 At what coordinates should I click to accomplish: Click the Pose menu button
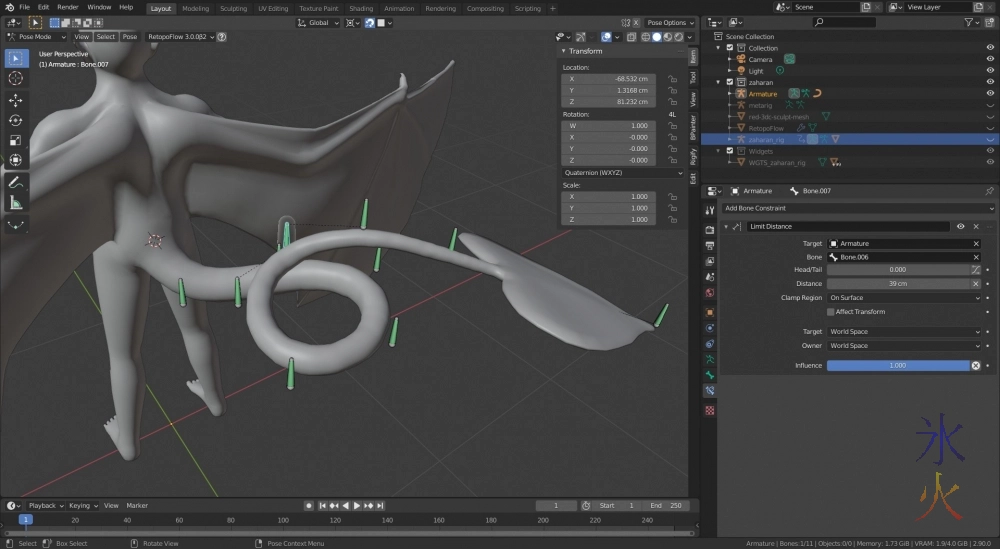click(x=130, y=37)
